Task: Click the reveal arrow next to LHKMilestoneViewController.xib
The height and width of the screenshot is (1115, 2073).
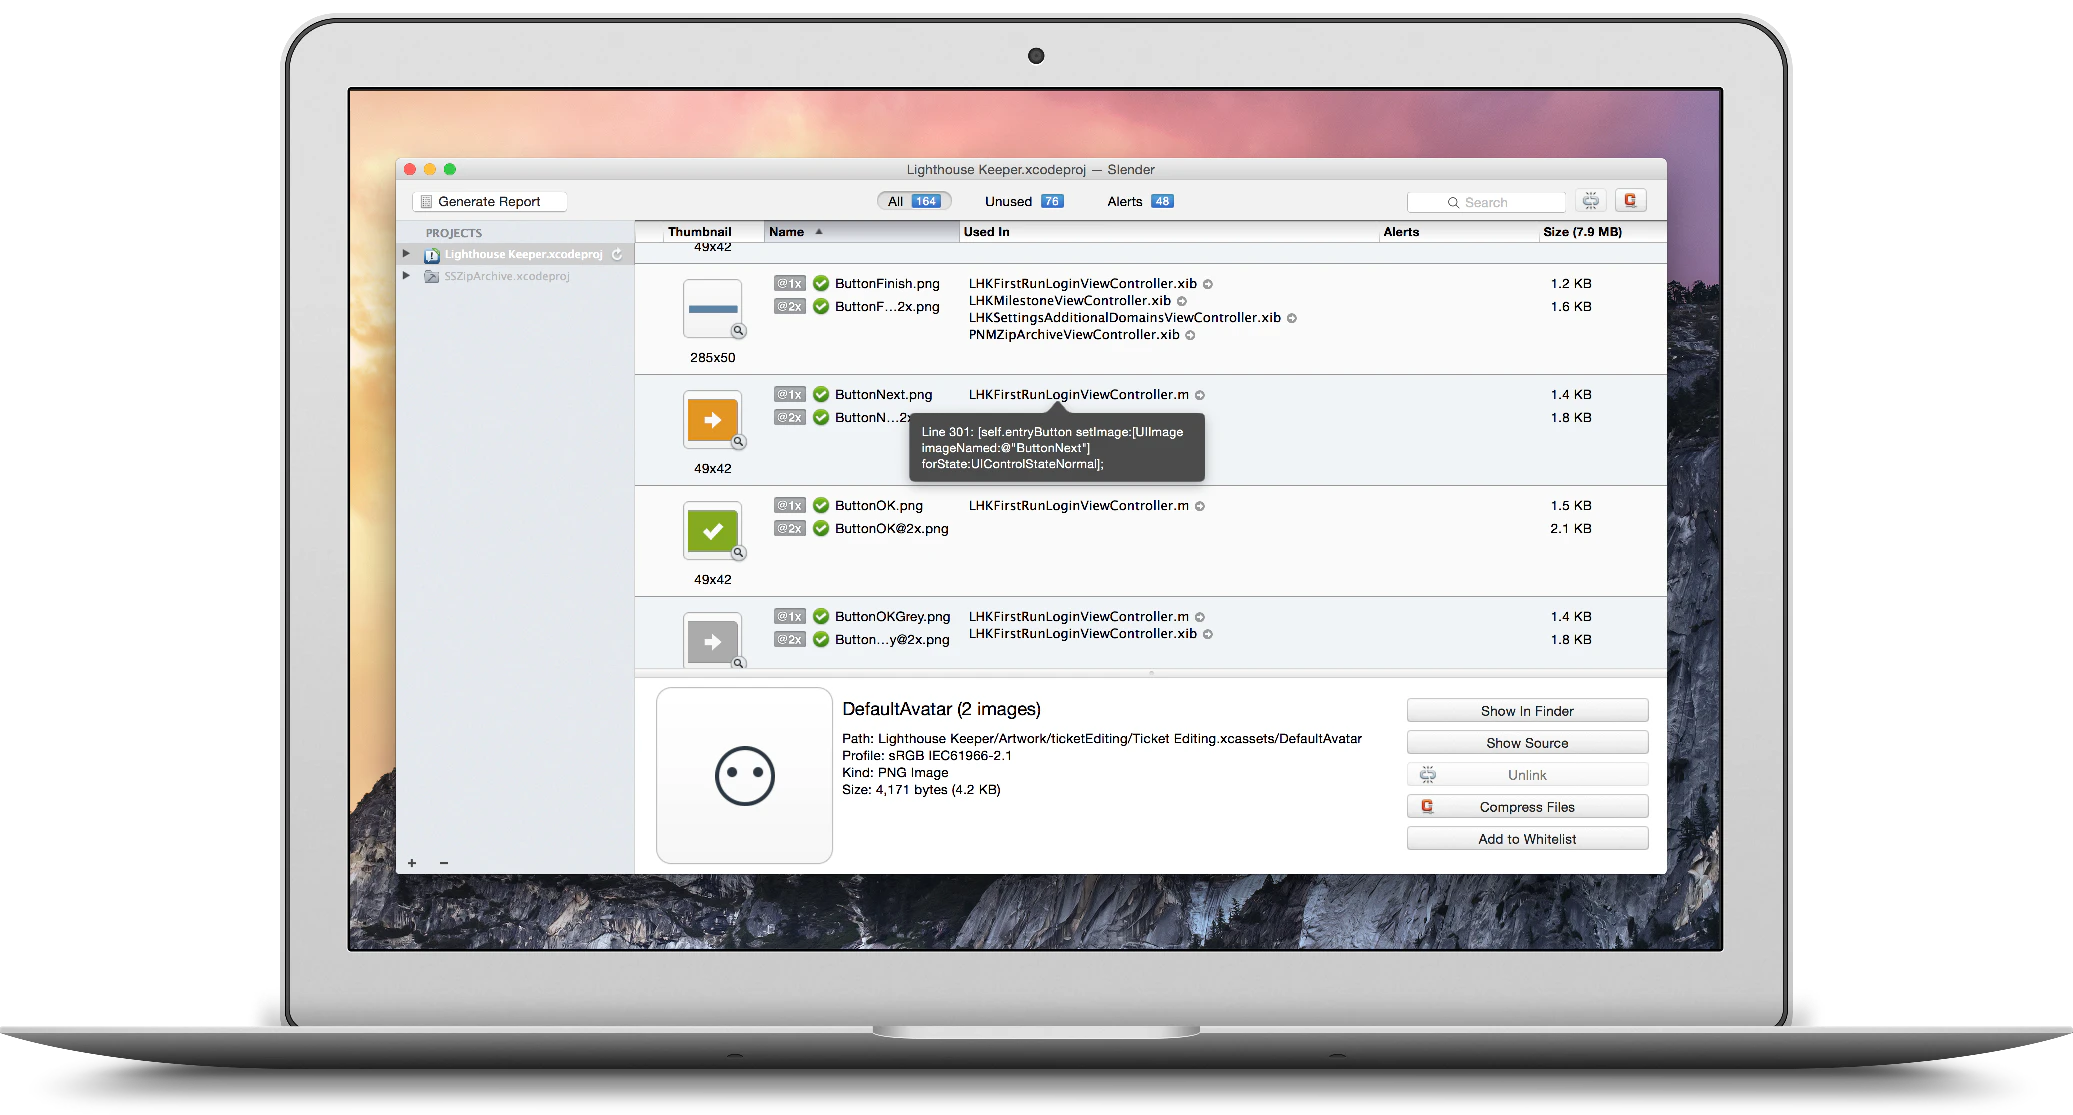Action: click(x=1182, y=301)
